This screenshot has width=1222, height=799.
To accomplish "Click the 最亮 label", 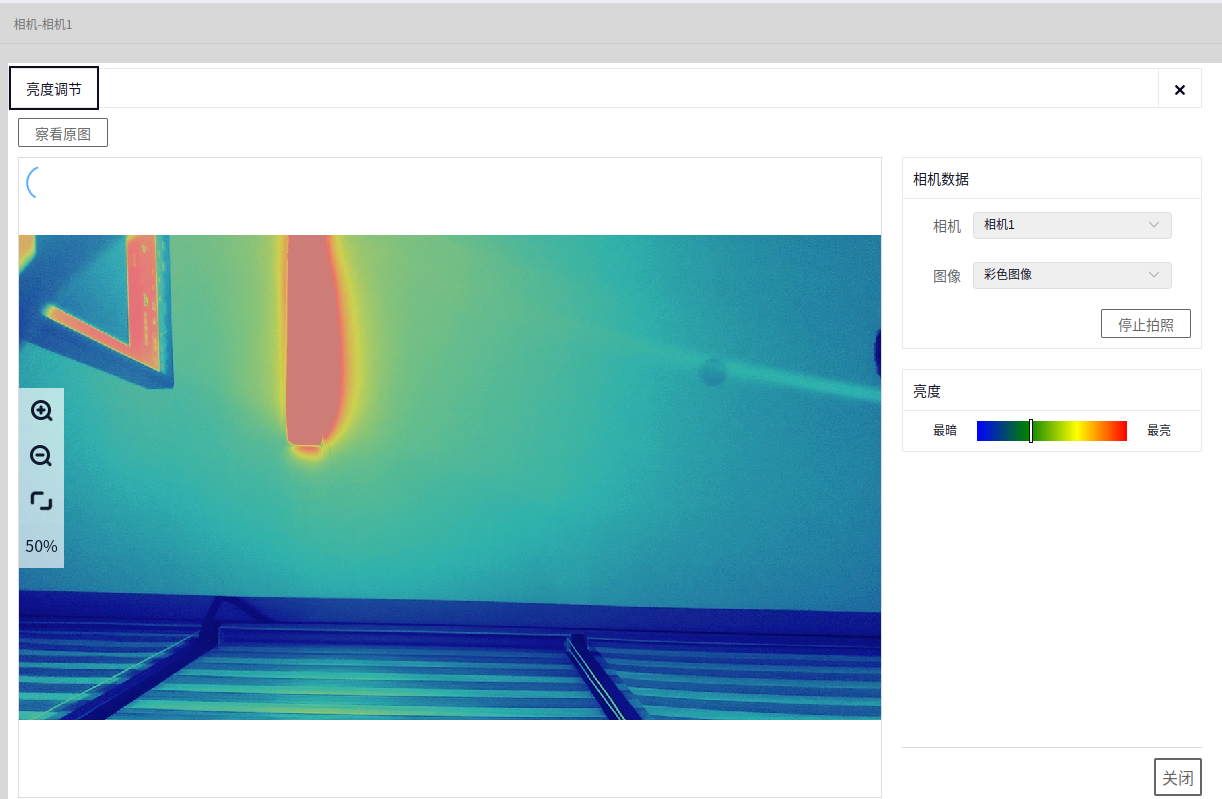I will 1159,430.
